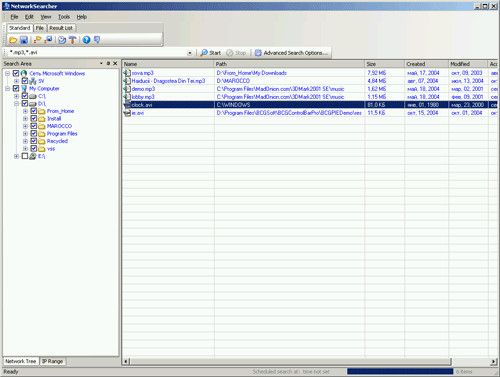Sort results by Path column header
This screenshot has height=377, width=500.
(289, 64)
